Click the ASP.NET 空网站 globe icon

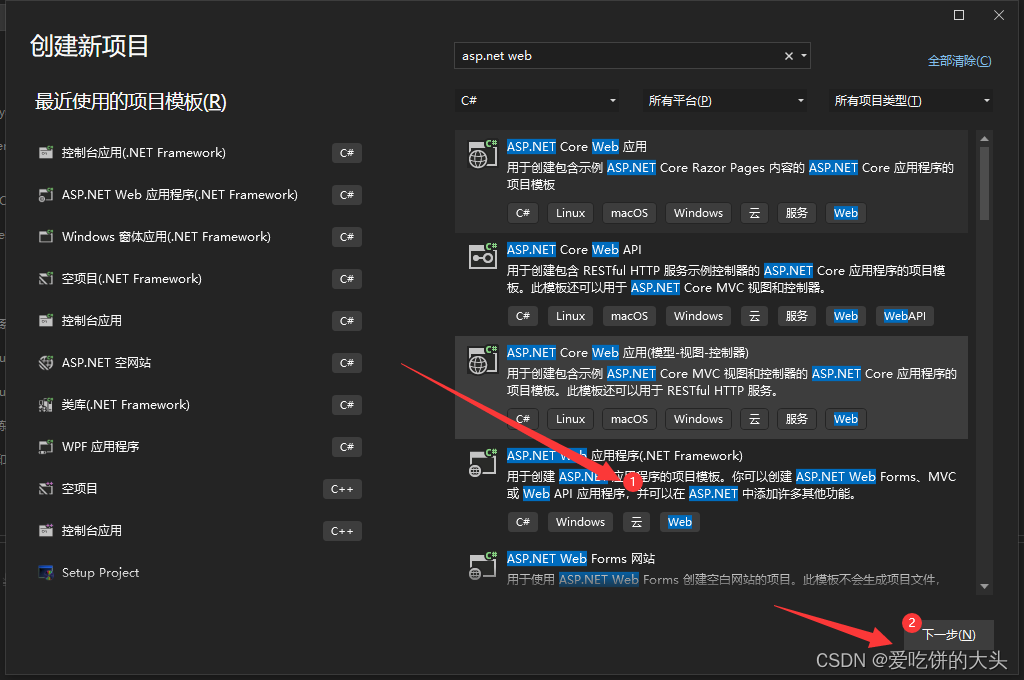(46, 363)
